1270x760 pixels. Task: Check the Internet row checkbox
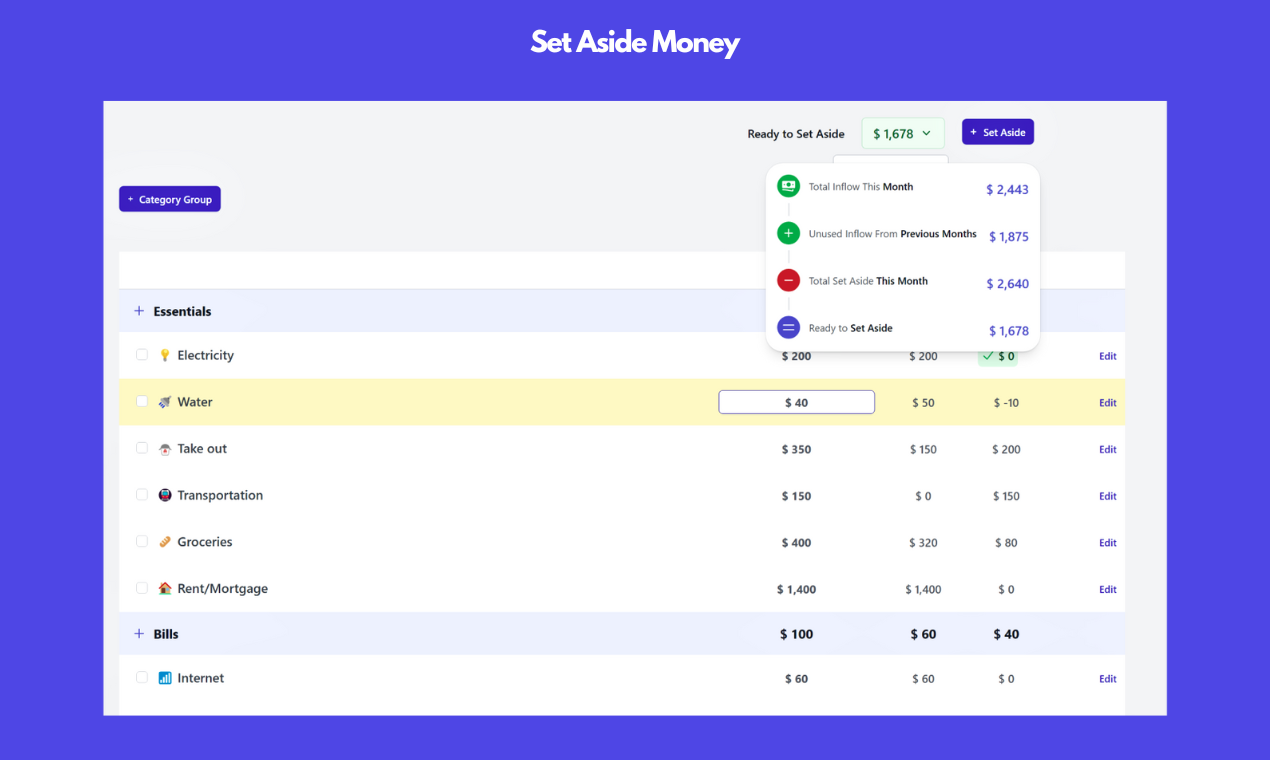142,677
